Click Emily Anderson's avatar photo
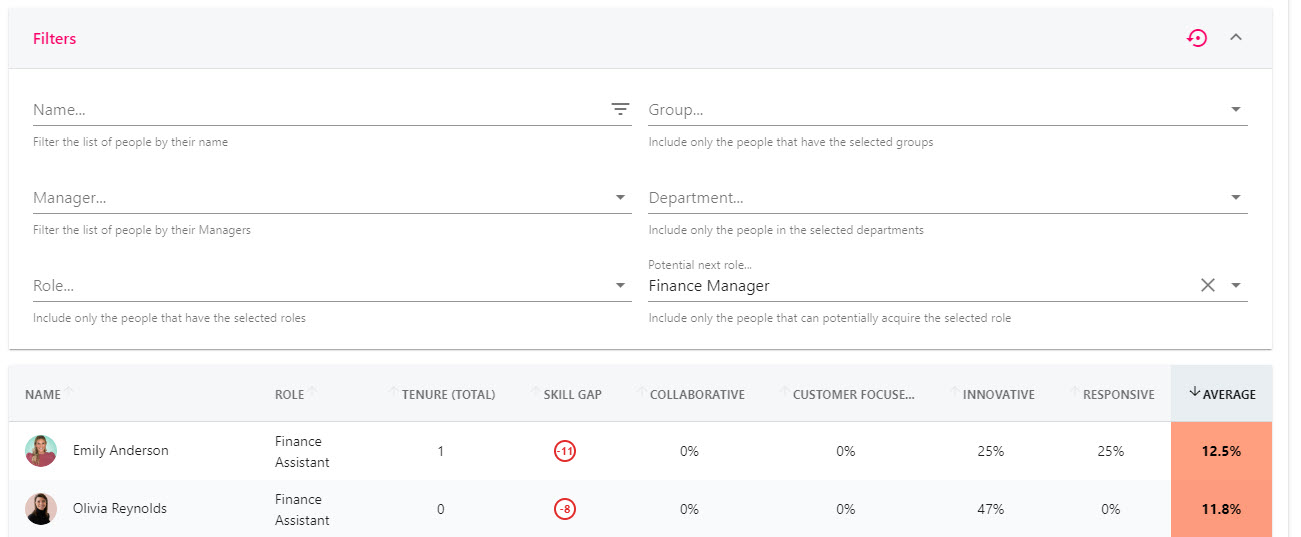Viewport: 1301px width, 537px height. pyautogui.click(x=41, y=451)
